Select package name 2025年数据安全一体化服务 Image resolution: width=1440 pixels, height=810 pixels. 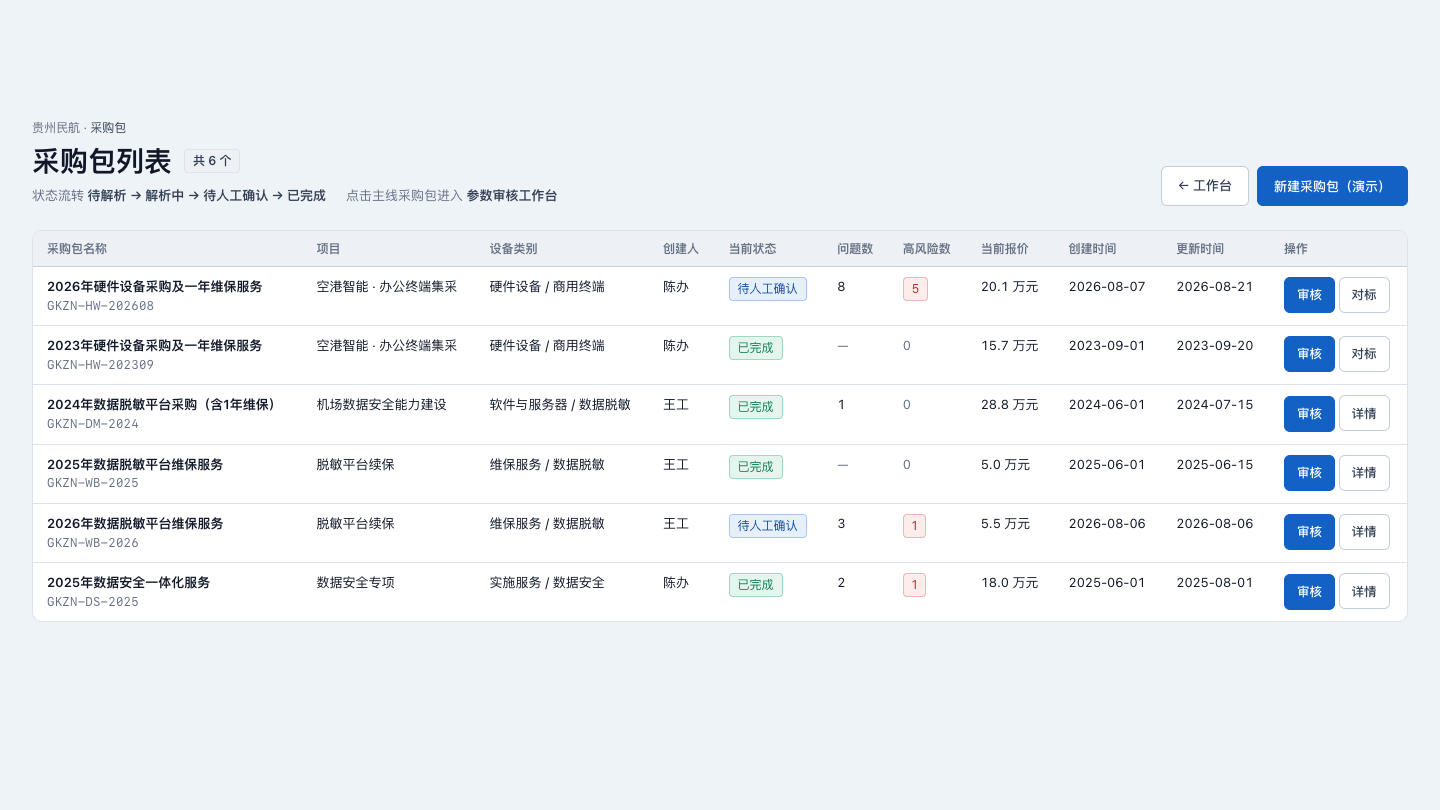click(129, 583)
